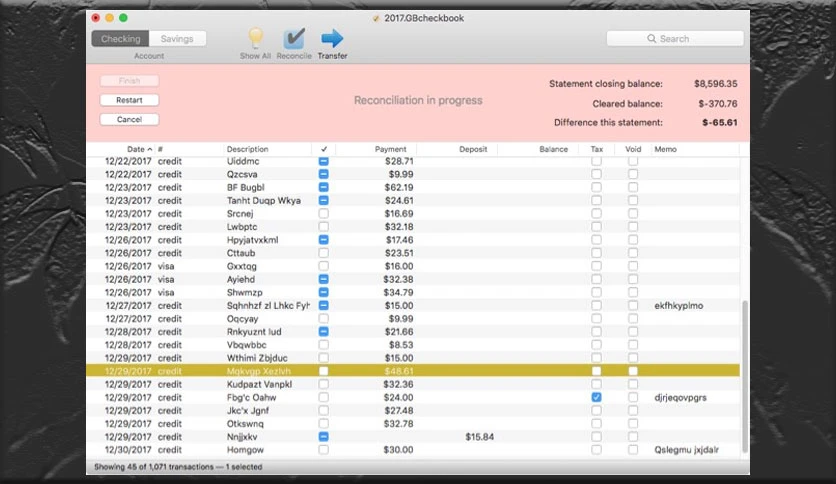Click the $15.84 deposit amount
This screenshot has width=836, height=484.
(479, 437)
